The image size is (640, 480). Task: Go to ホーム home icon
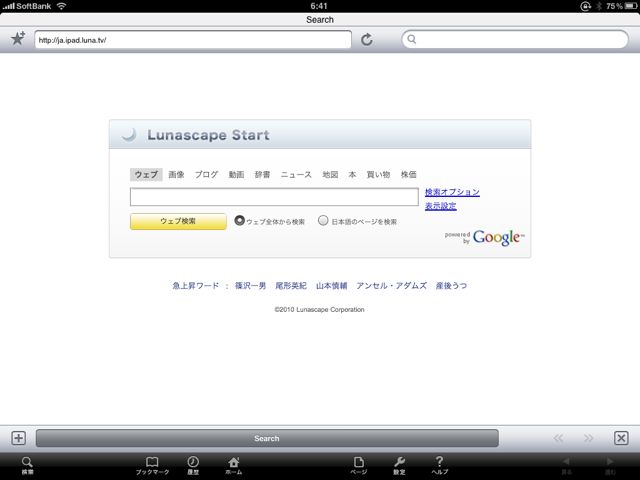pos(234,465)
